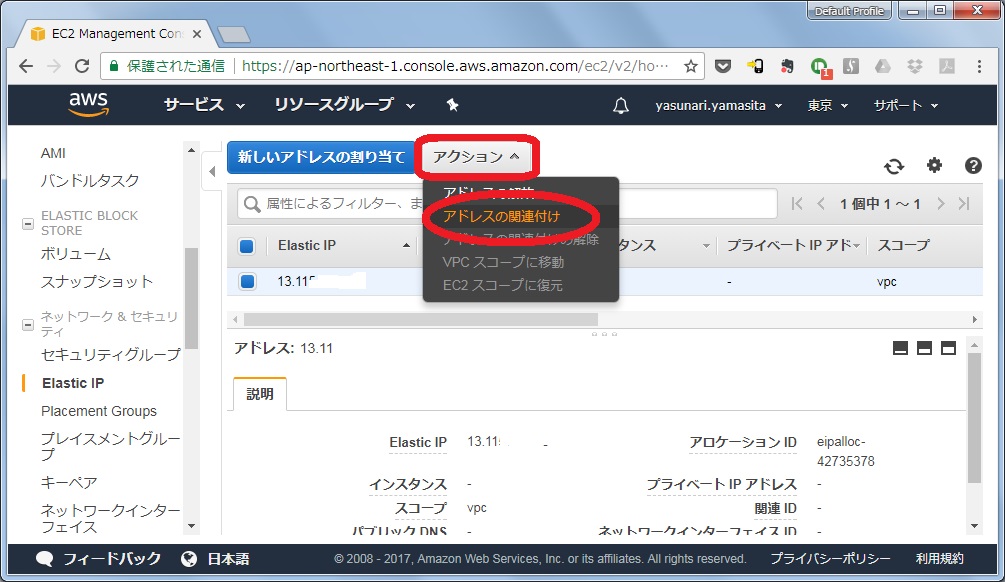
Task: Open table settings with the gear icon
Action: click(x=934, y=165)
